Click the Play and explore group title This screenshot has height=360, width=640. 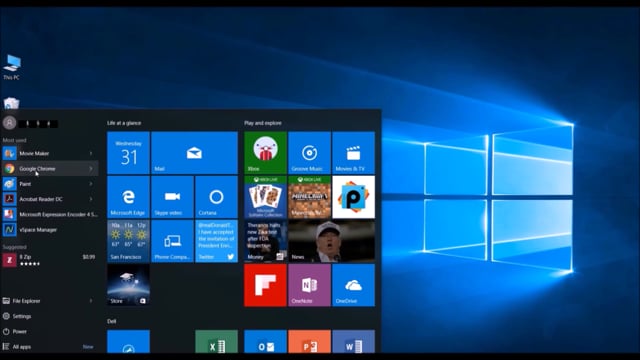tap(263, 123)
